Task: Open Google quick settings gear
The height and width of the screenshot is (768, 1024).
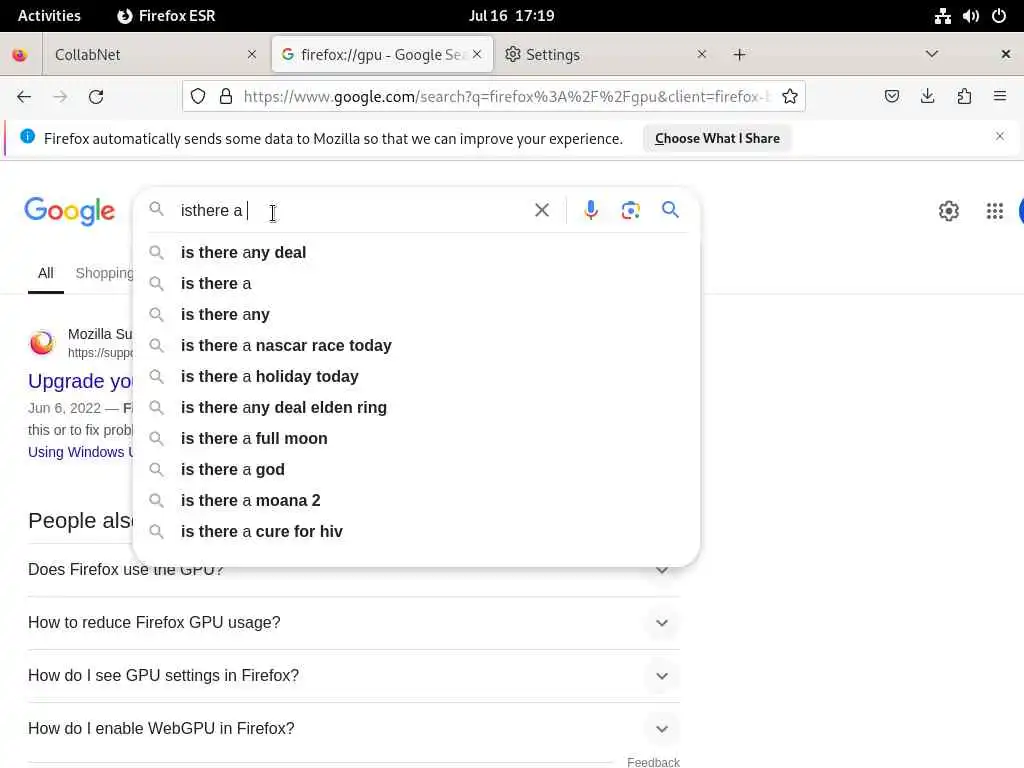Action: (949, 211)
